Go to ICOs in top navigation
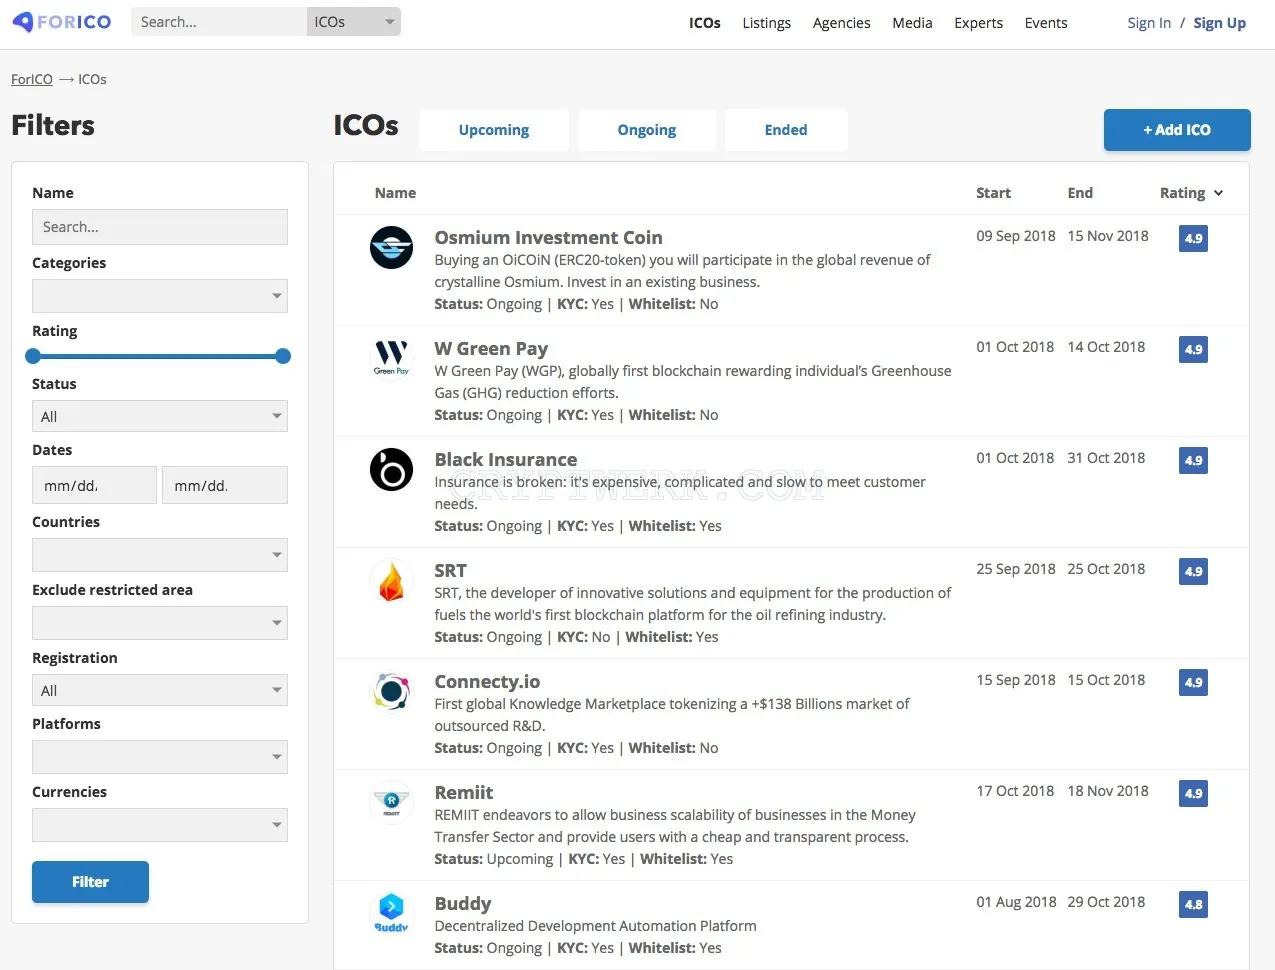Image resolution: width=1275 pixels, height=970 pixels. (x=705, y=23)
